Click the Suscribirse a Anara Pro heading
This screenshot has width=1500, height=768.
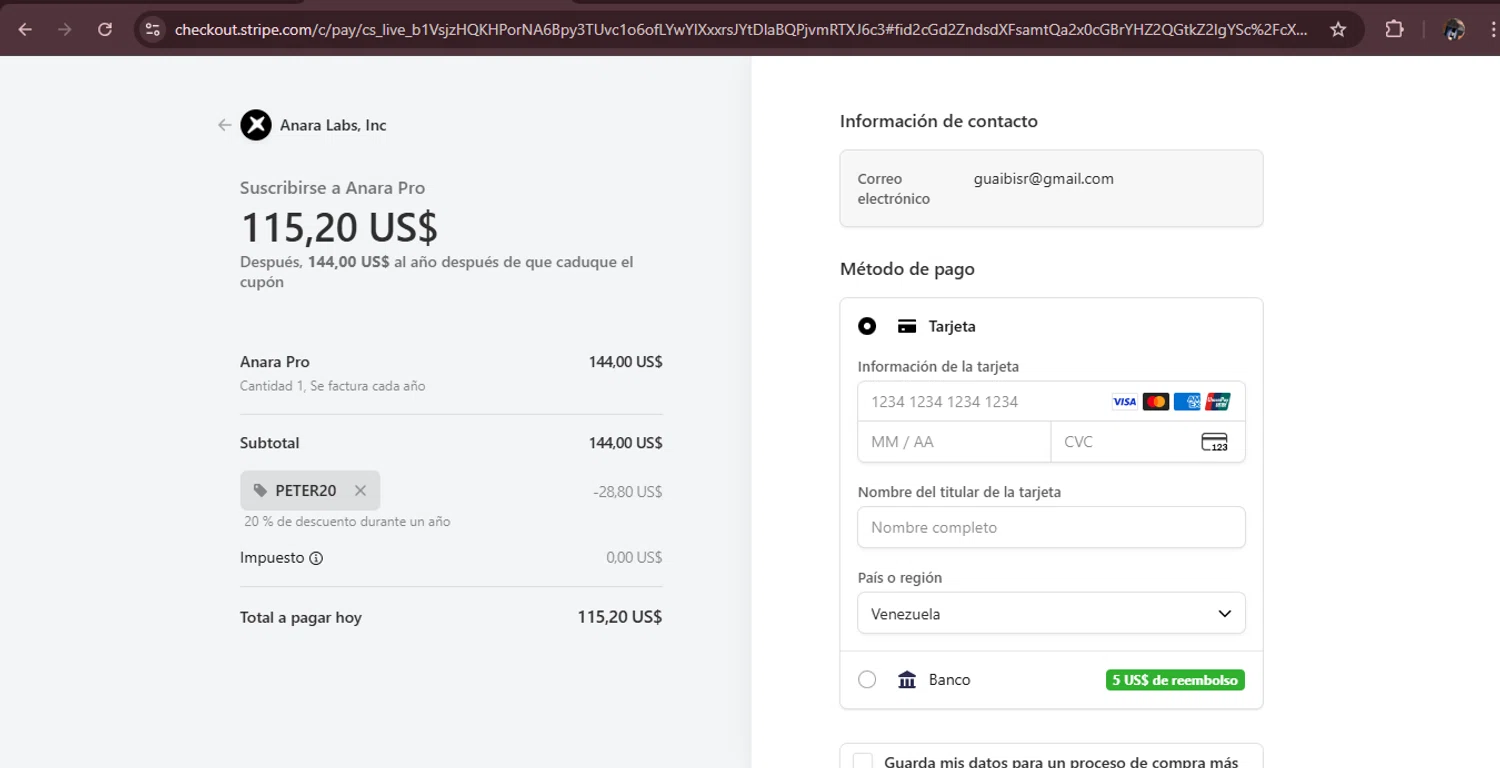point(332,188)
